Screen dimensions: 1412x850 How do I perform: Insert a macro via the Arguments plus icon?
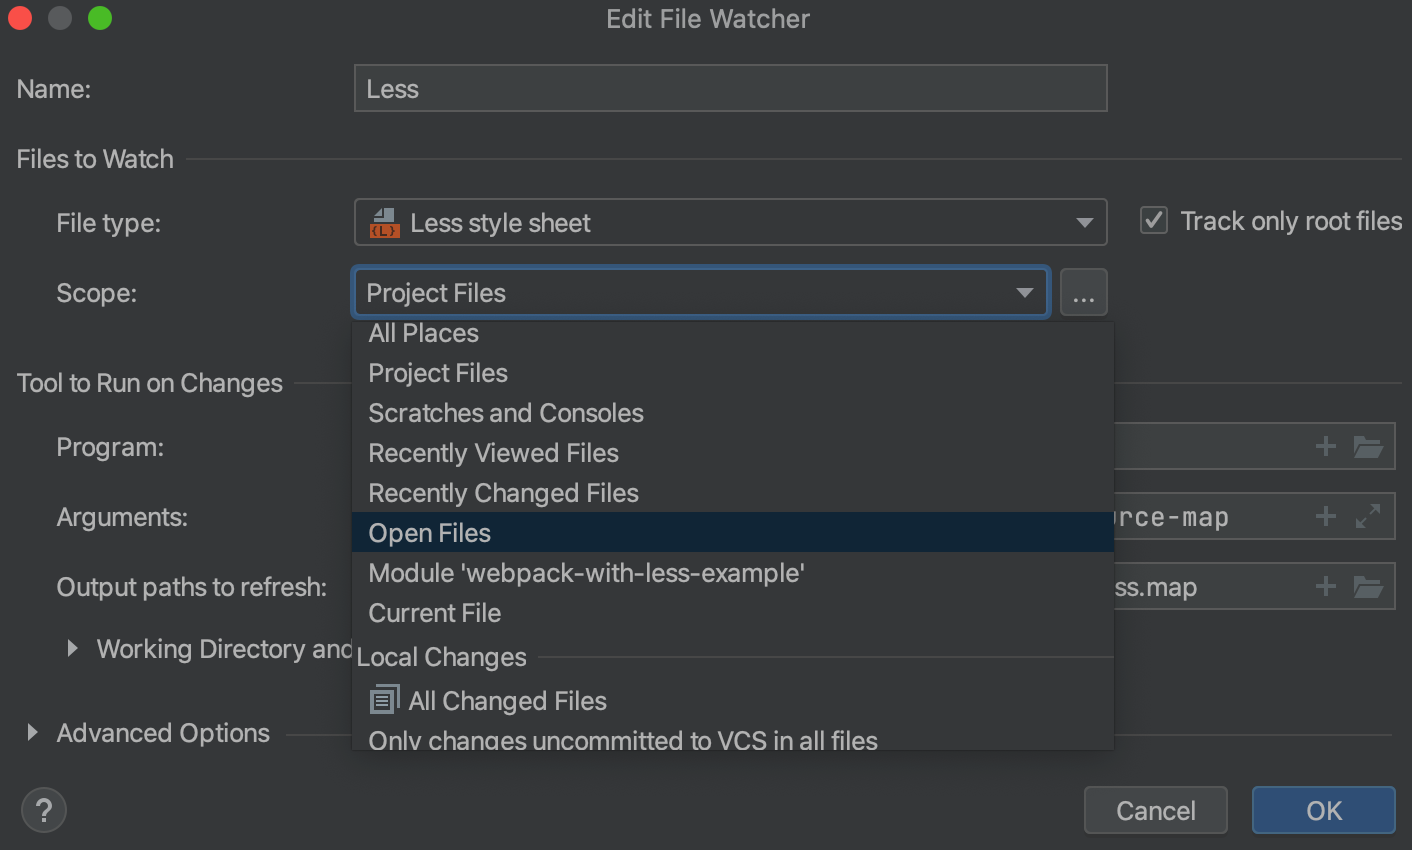point(1325,516)
